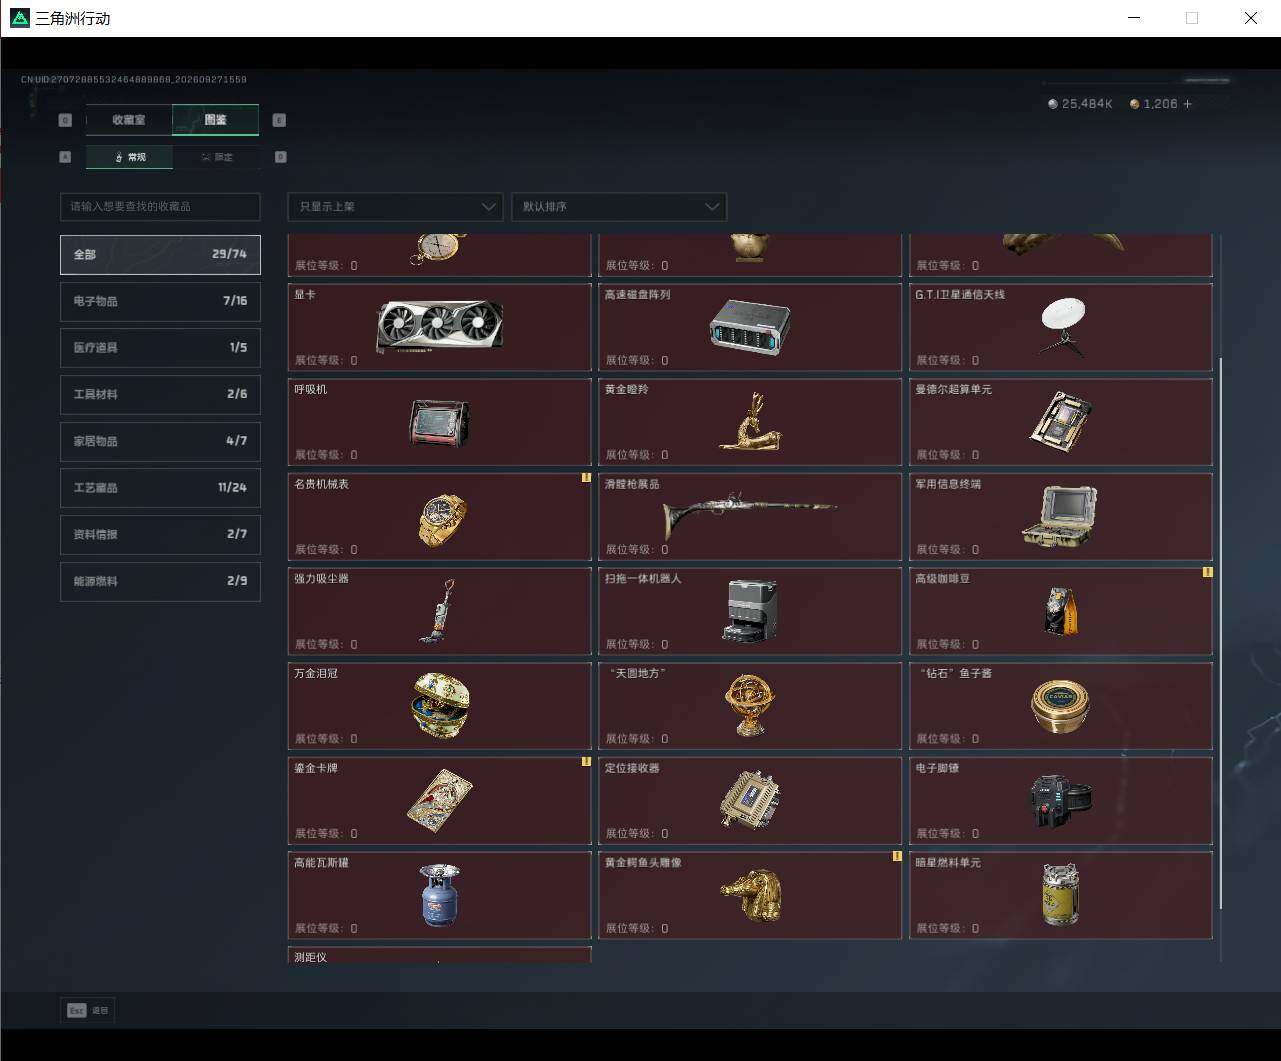Open the 黄金鳄鱼头雕像 statue item
The image size is (1281, 1061).
750,895
